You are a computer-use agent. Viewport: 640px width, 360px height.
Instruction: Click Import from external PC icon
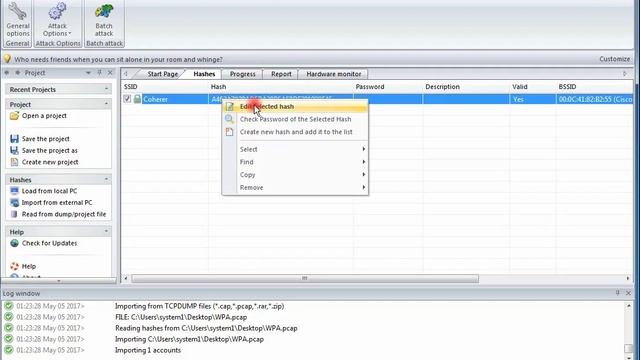(x=14, y=202)
